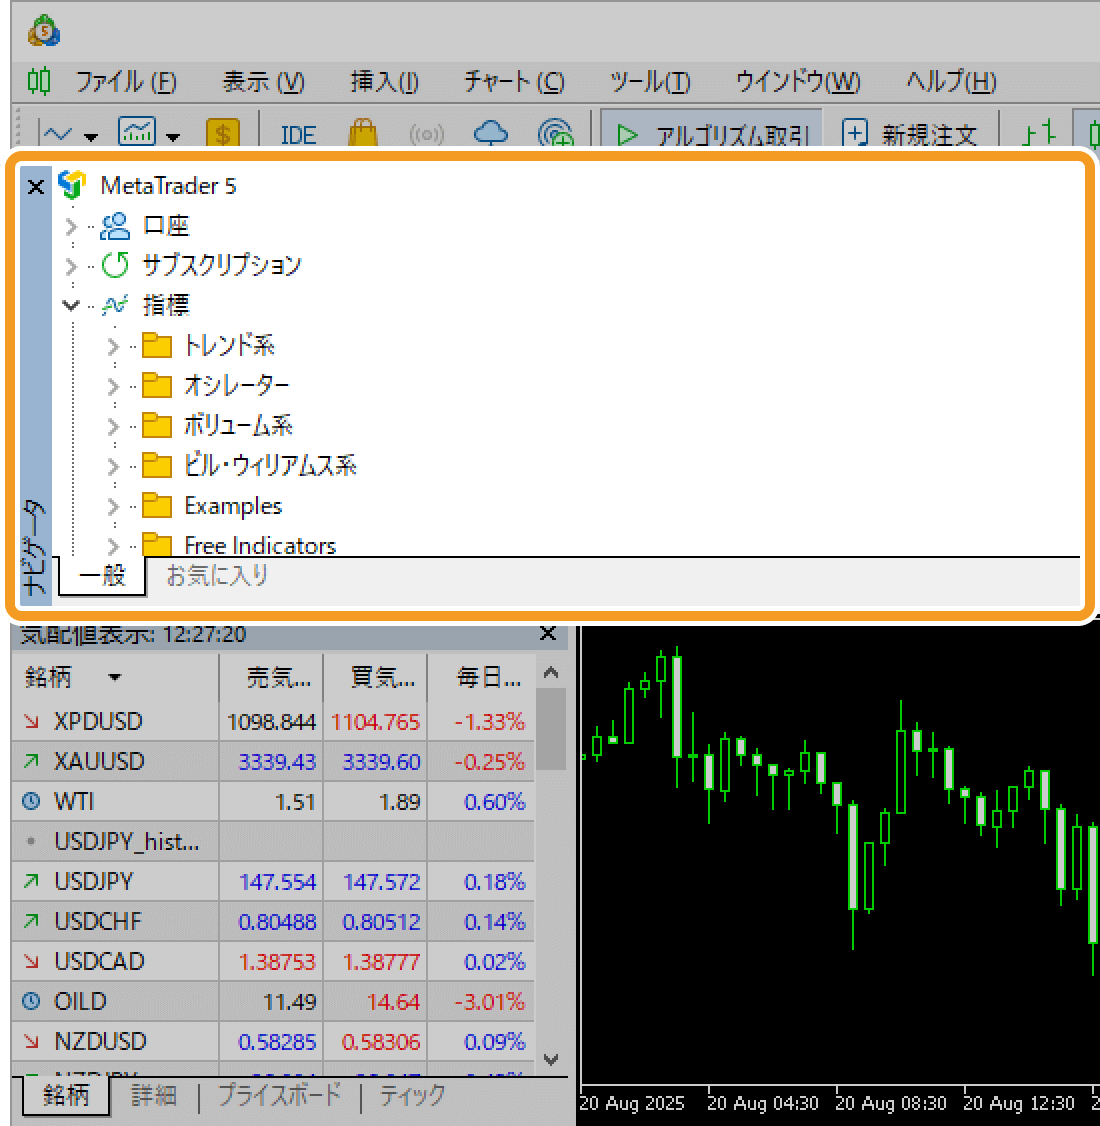Expand the サブスクリプション tree node
The image size is (1100, 1126).
(70, 266)
